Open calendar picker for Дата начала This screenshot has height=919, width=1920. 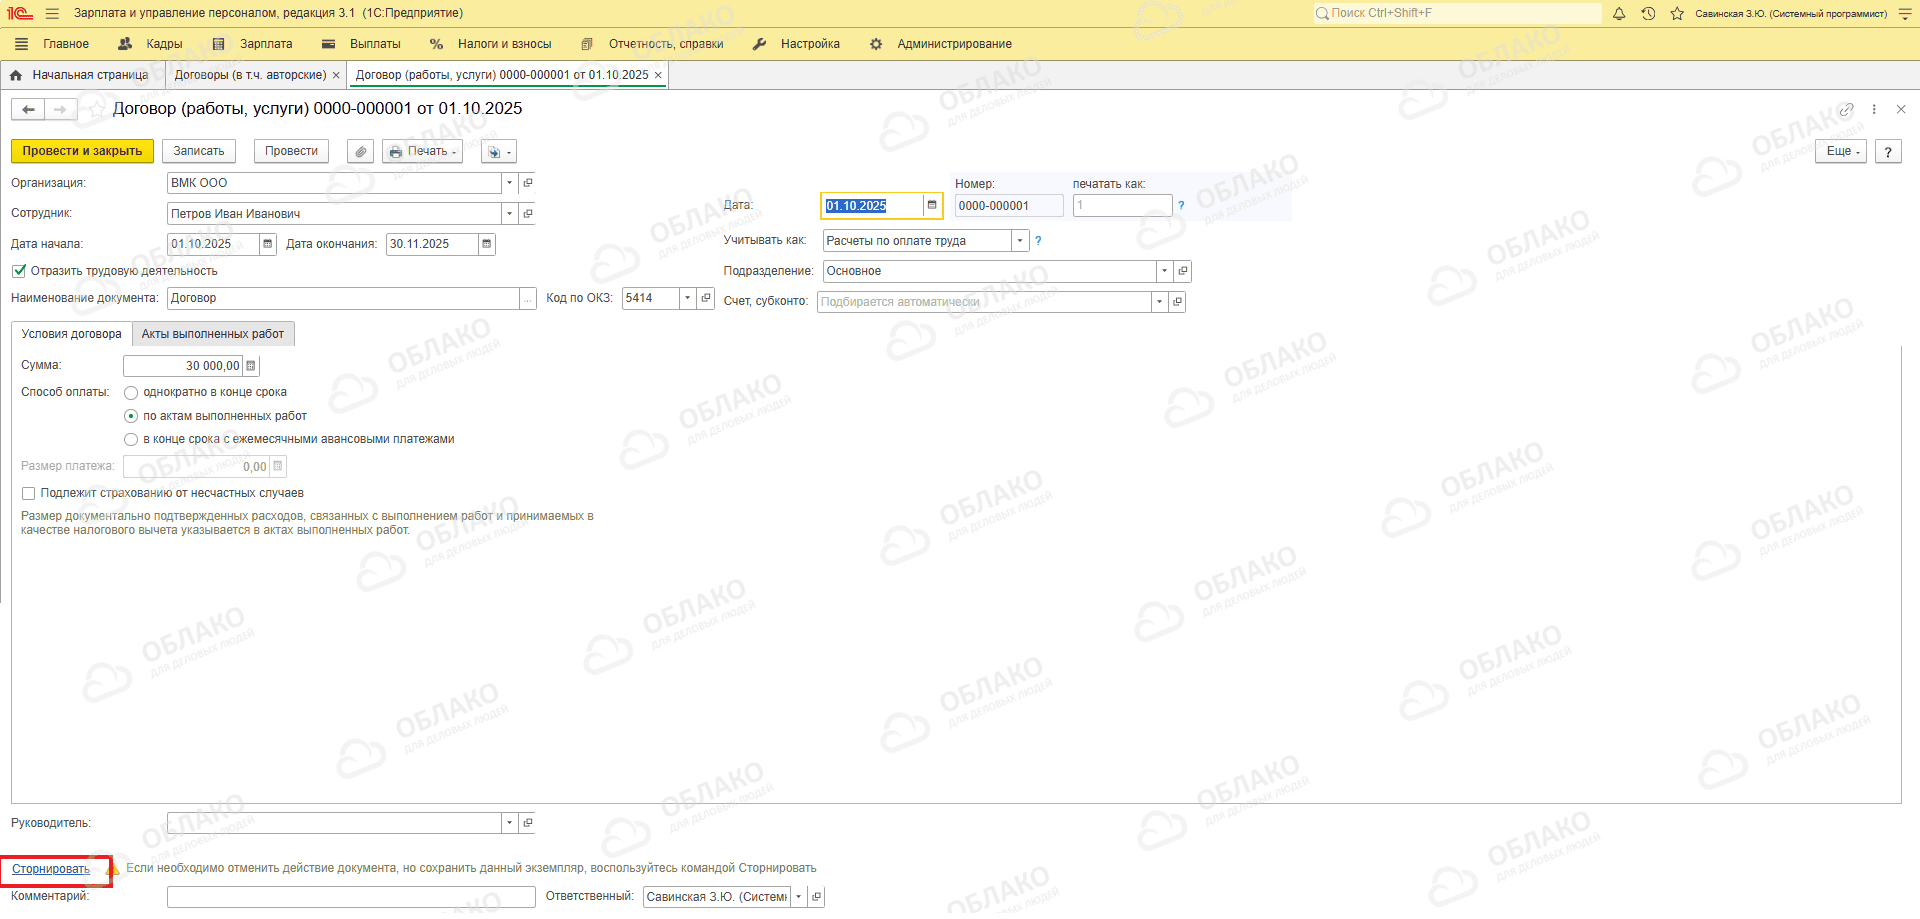pyautogui.click(x=267, y=244)
